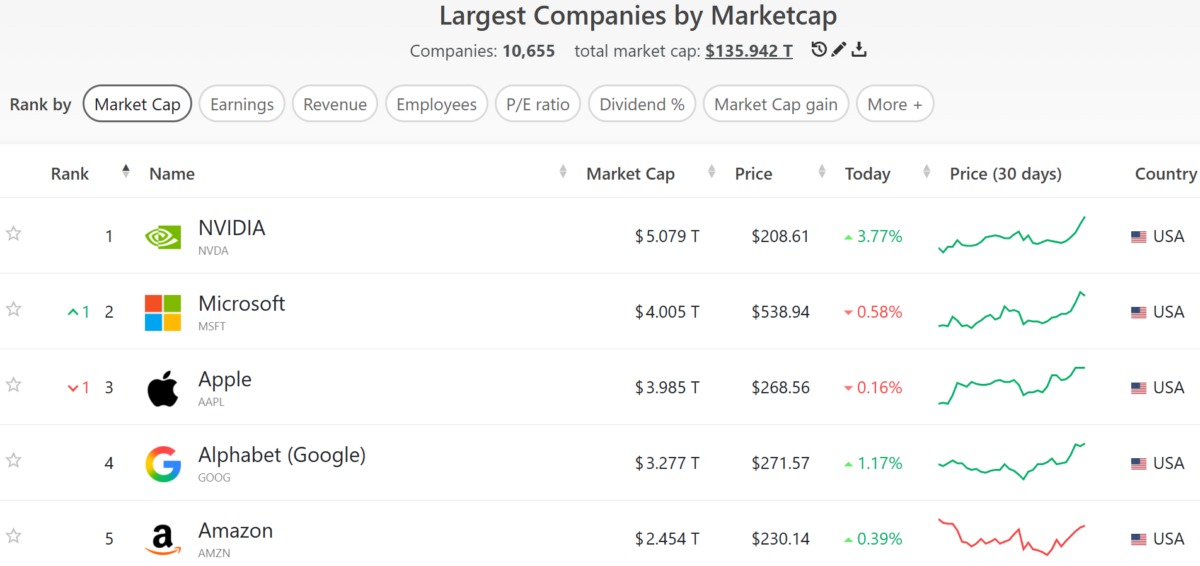Open the $135.942 T total market cap link
Viewport: 1200px width, 566px height.
[x=748, y=50]
